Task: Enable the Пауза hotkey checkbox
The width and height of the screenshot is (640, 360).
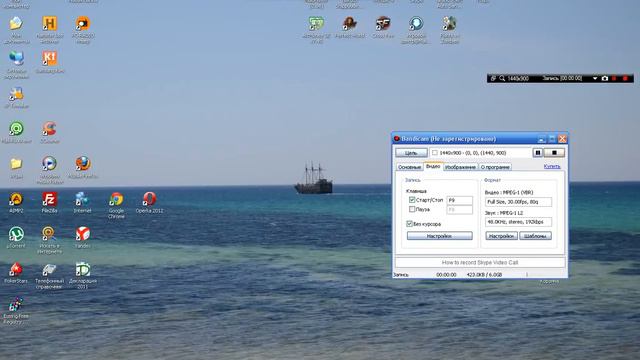Action: coord(412,209)
